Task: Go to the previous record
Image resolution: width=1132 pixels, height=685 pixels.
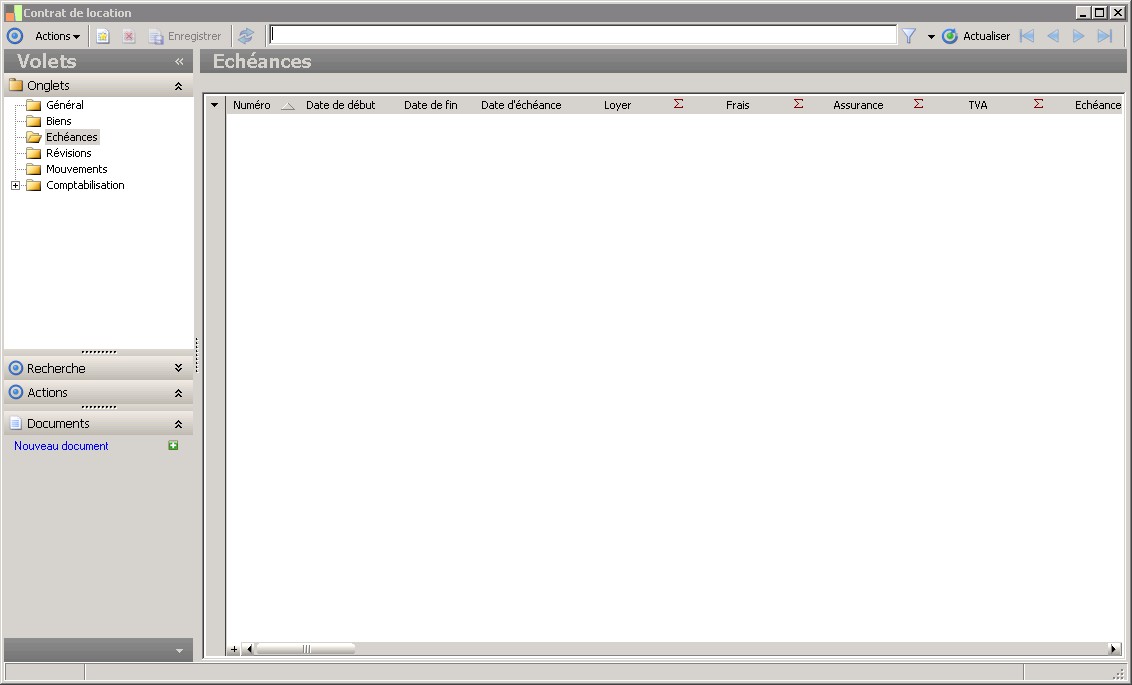Action: [1053, 36]
